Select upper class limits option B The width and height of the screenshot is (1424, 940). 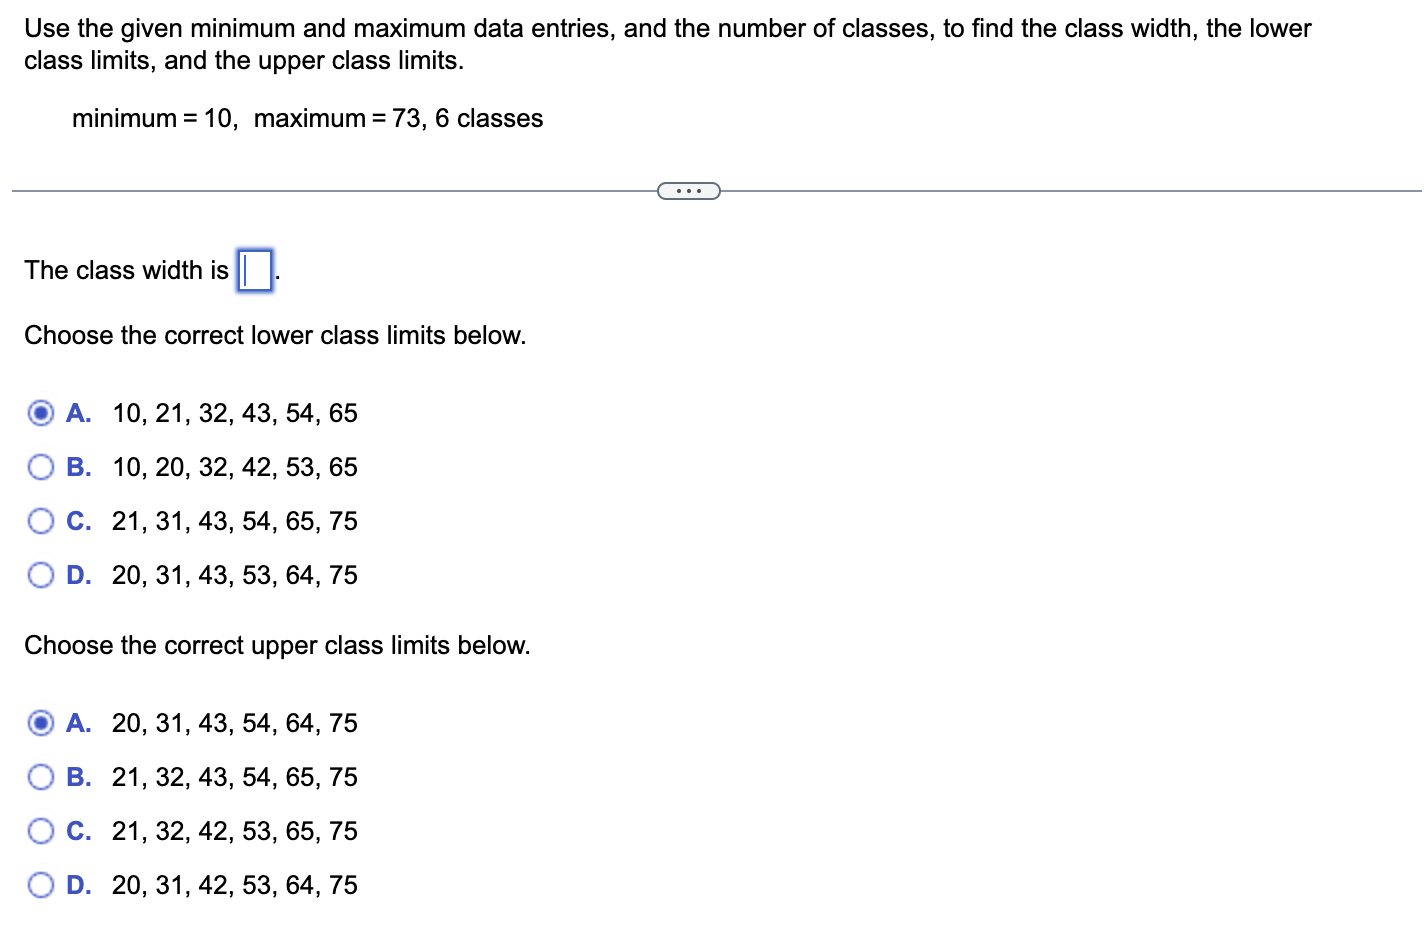point(41,777)
